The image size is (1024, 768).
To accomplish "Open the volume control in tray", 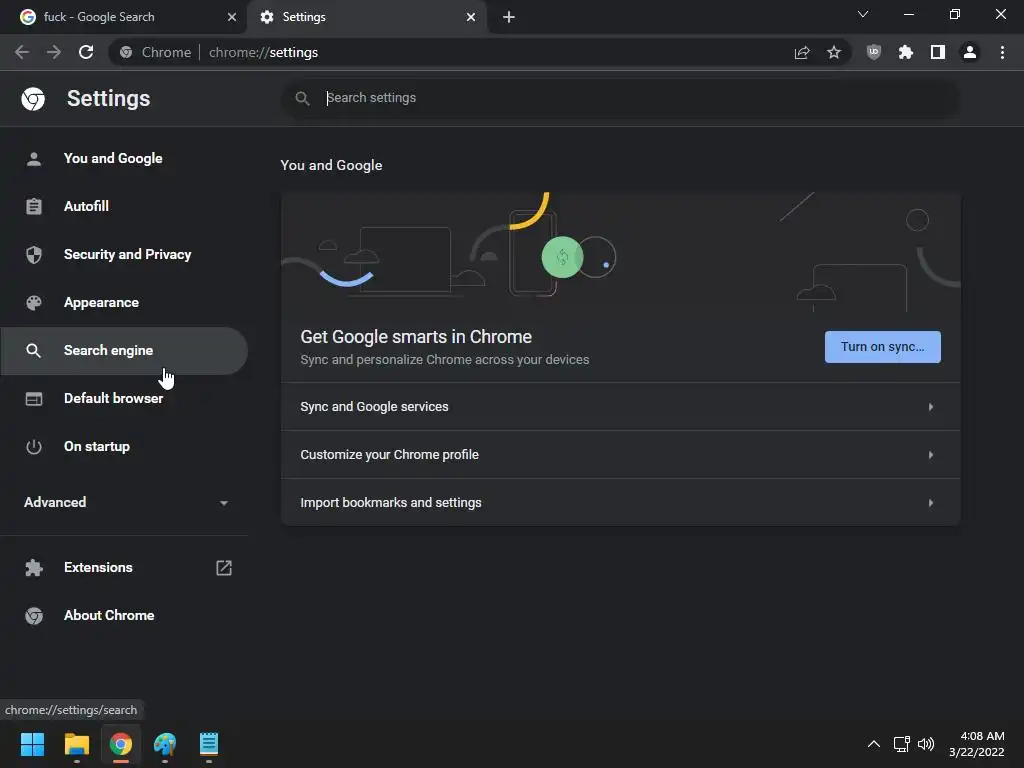I will [x=925, y=744].
